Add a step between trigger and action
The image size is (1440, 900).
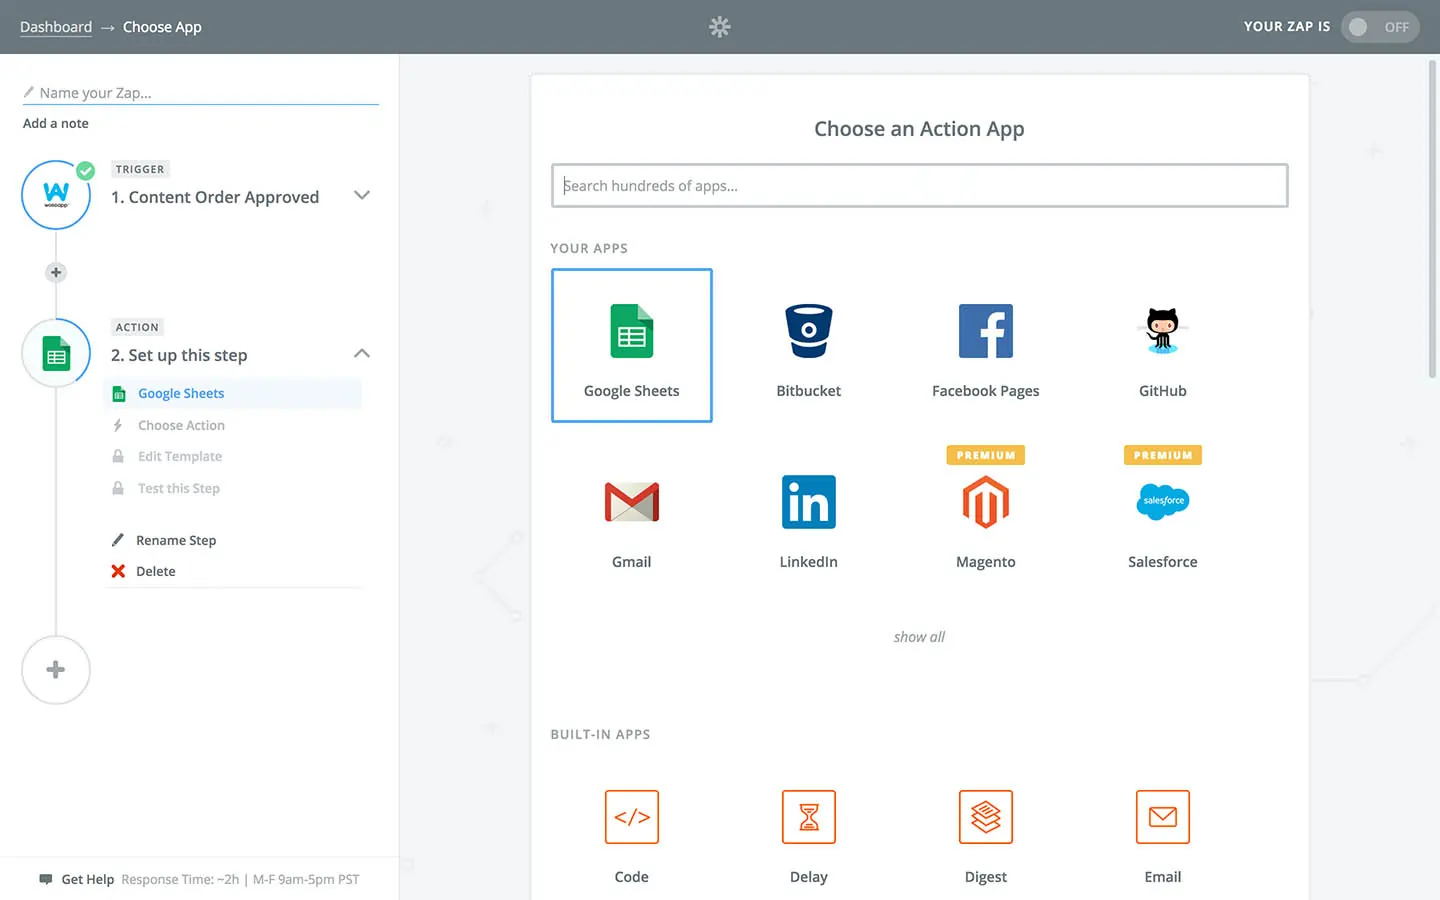tap(56, 272)
